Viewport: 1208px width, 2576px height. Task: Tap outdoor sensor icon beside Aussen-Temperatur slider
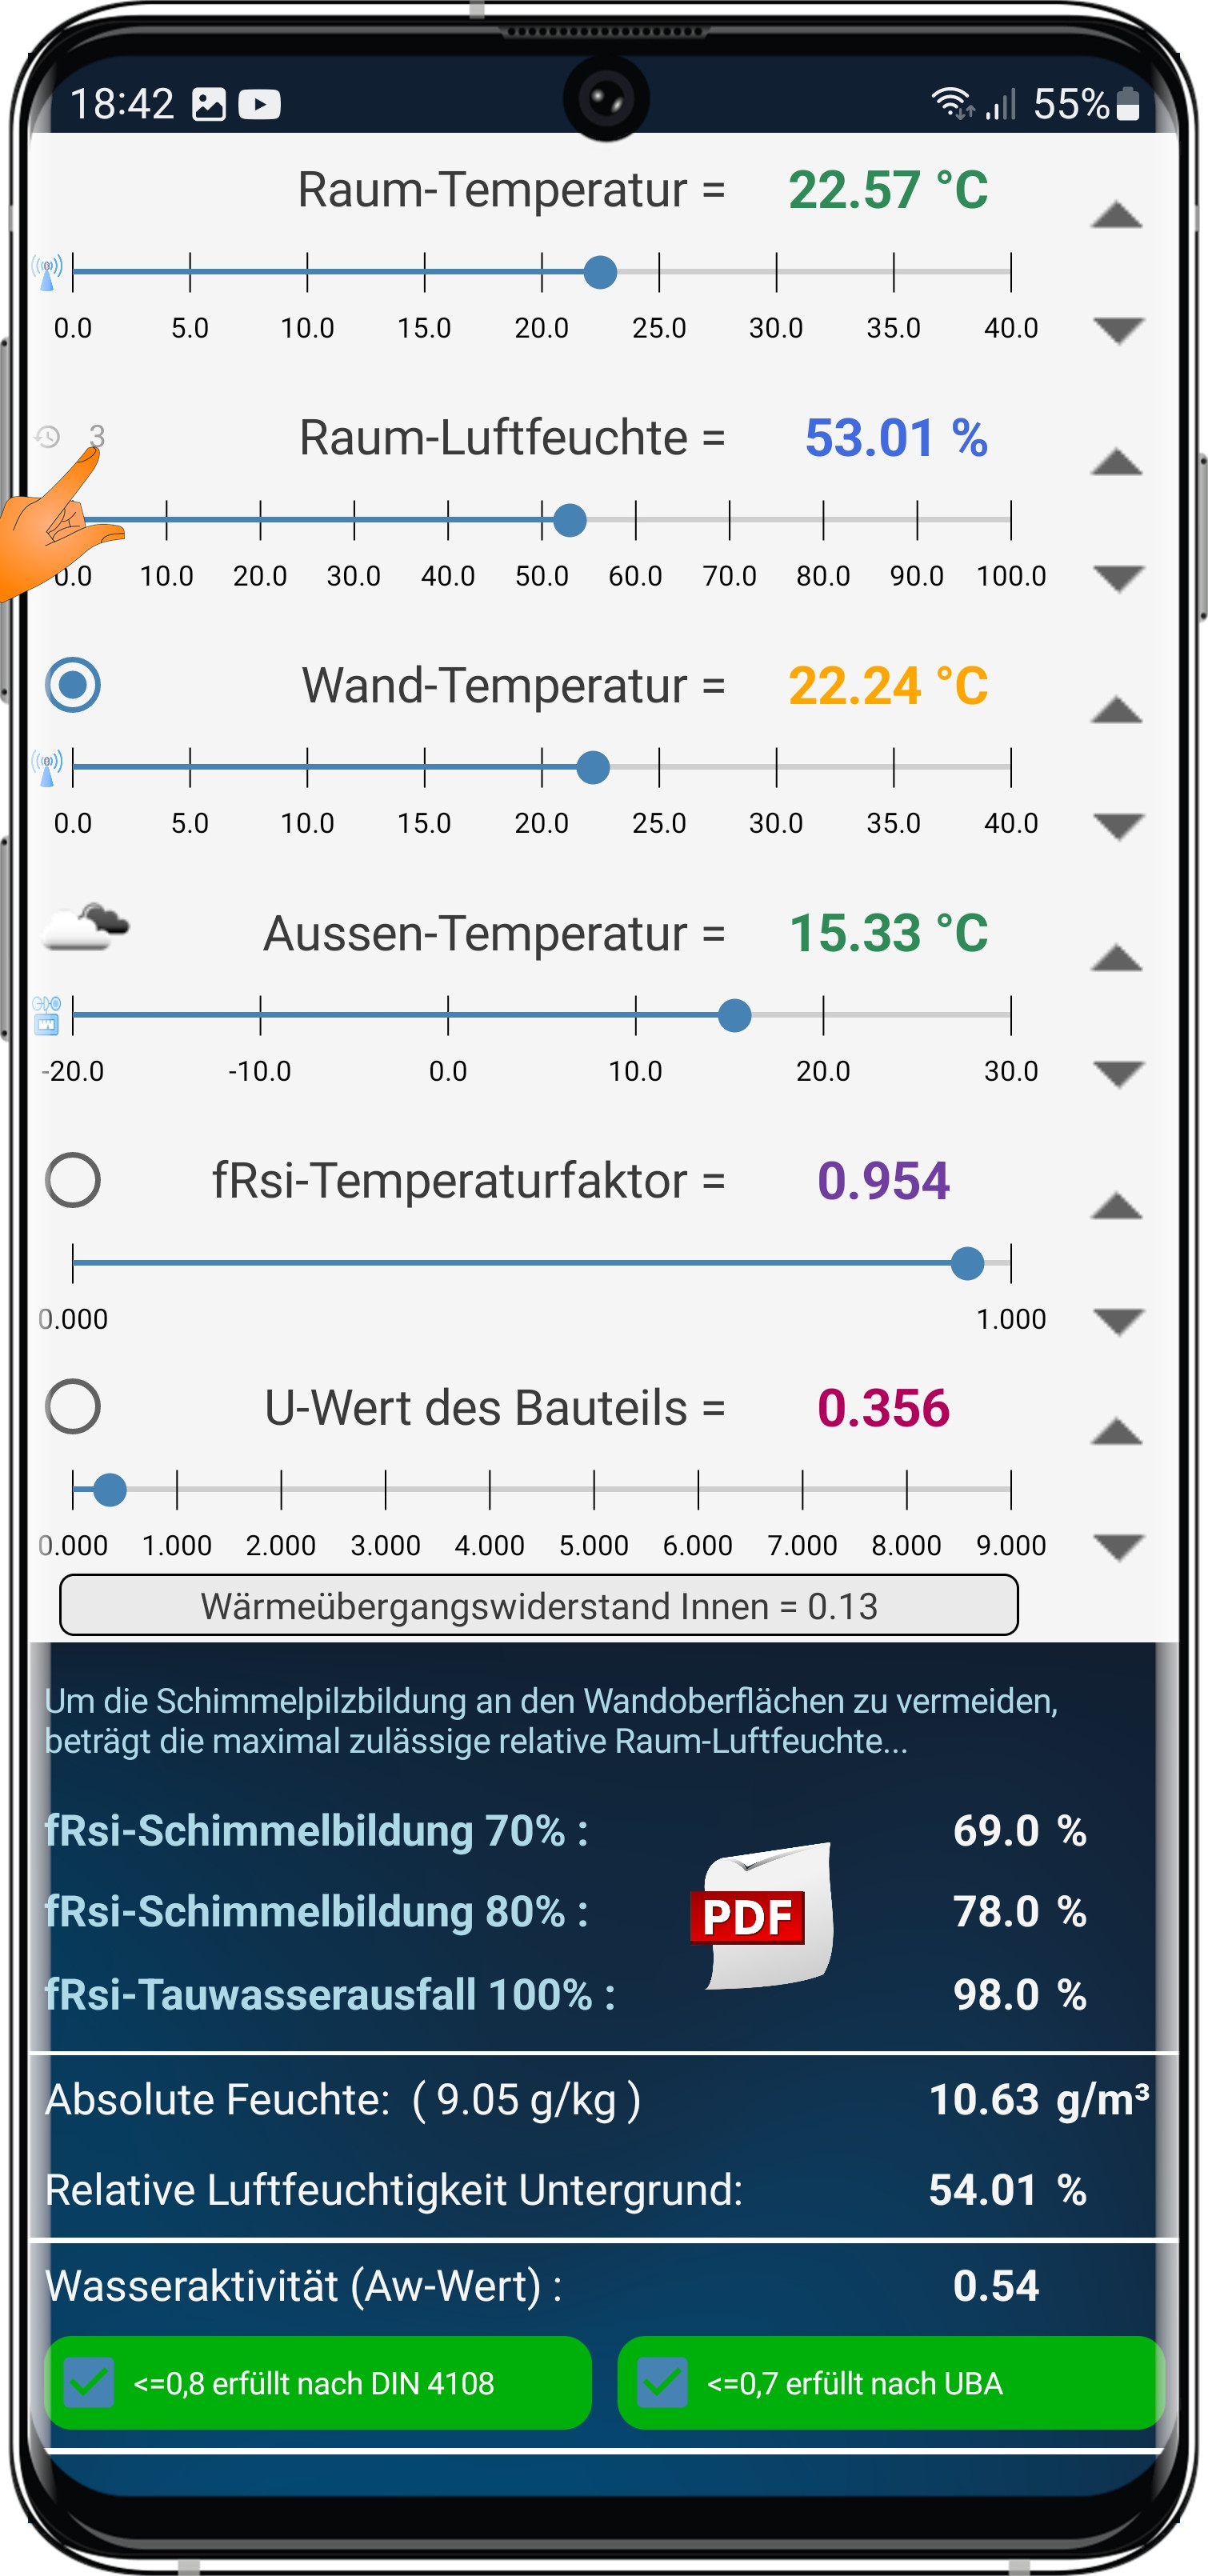pos(47,1015)
